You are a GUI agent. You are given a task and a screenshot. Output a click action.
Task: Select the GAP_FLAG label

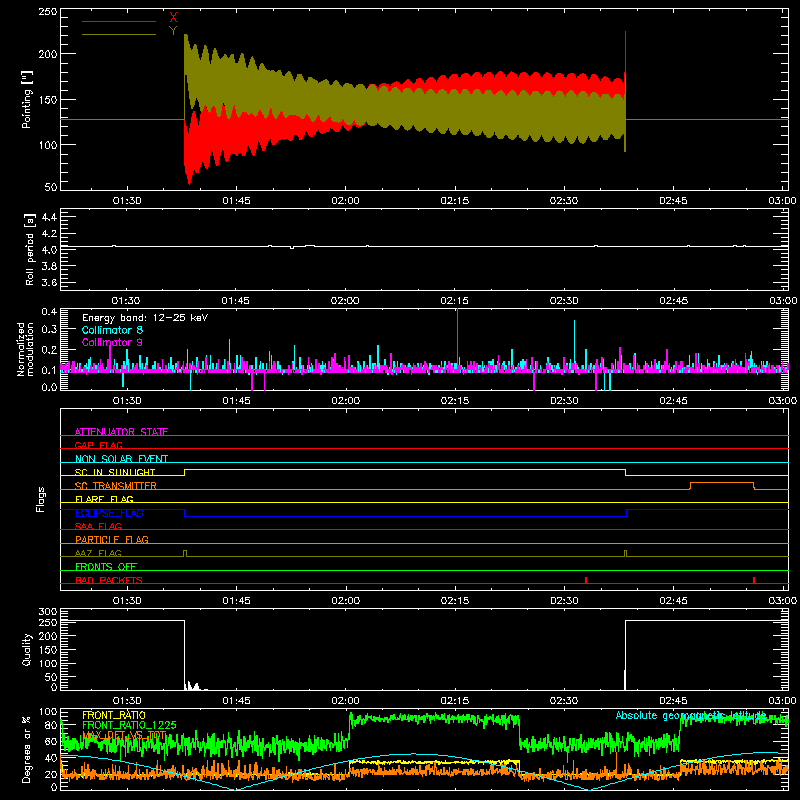98,445
